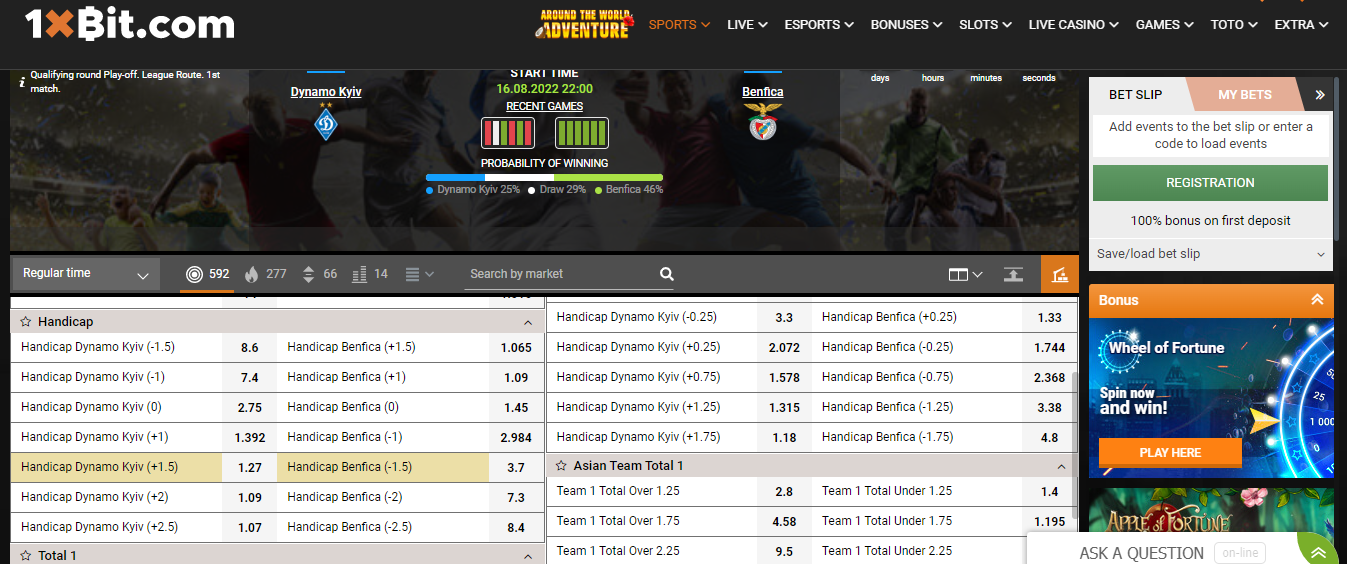1347x564 pixels.
Task: Select Handicap Benfica (-0.75) odds 2.368
Action: pyautogui.click(x=1050, y=378)
